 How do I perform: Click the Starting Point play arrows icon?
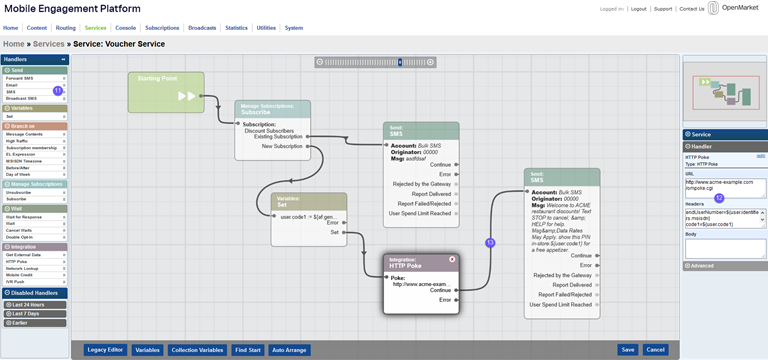(x=187, y=96)
